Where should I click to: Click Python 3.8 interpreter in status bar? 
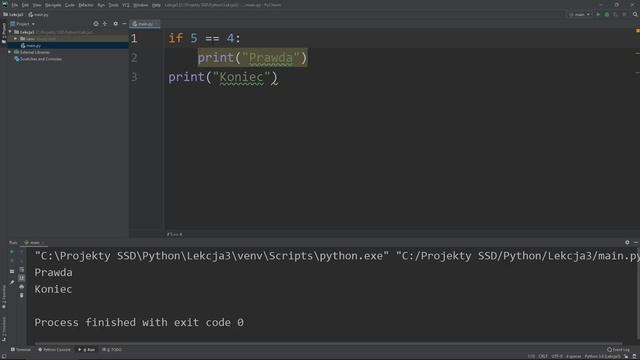(603, 356)
